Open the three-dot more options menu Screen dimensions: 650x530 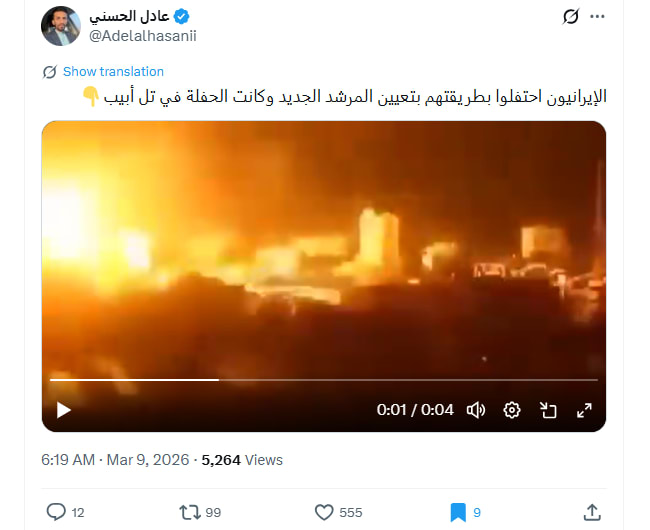597,17
